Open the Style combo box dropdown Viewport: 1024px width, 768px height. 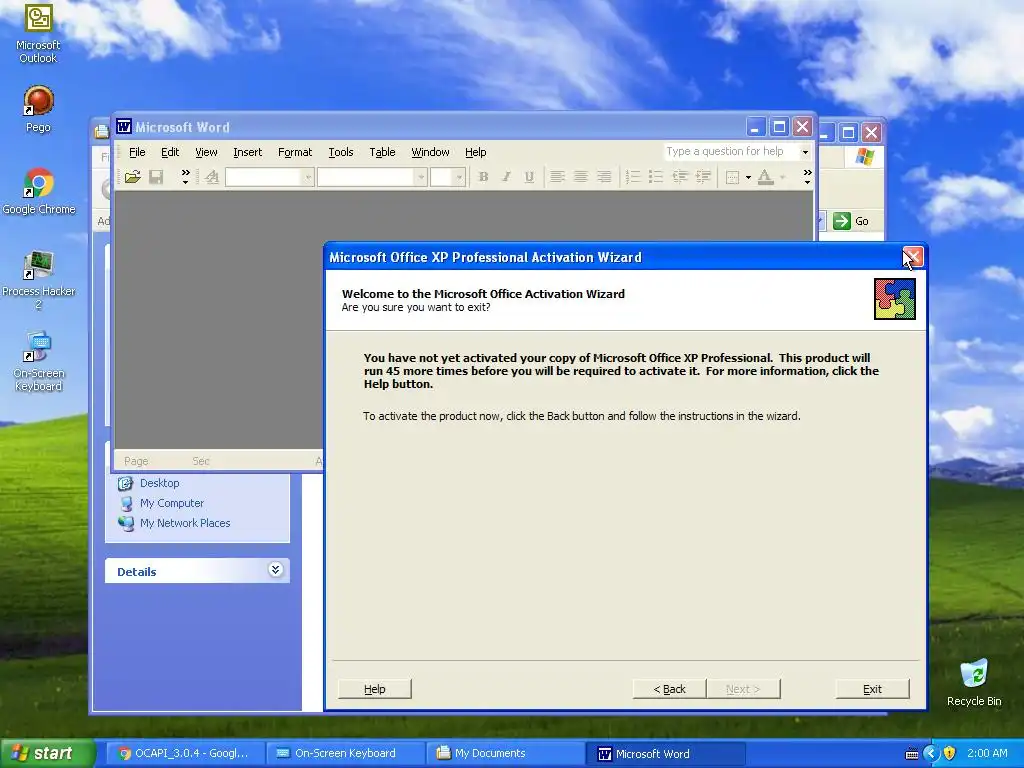coord(307,177)
